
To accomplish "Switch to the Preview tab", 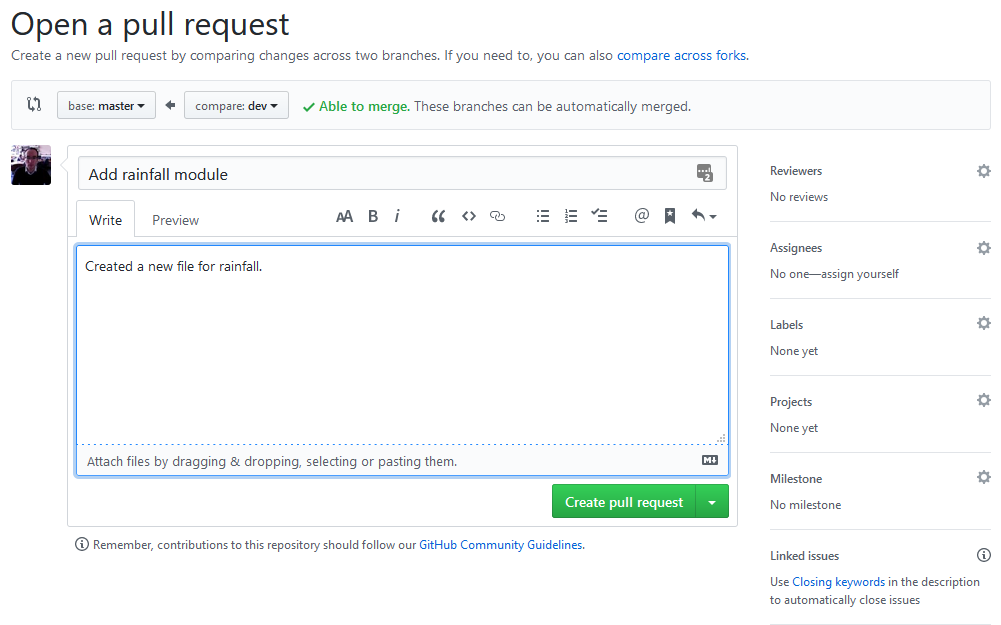I will [x=175, y=219].
